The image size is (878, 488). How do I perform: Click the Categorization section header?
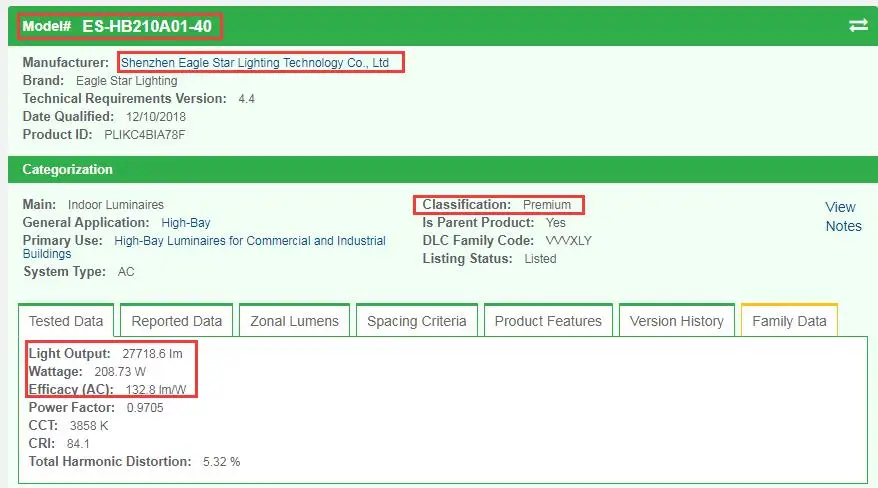pos(442,170)
